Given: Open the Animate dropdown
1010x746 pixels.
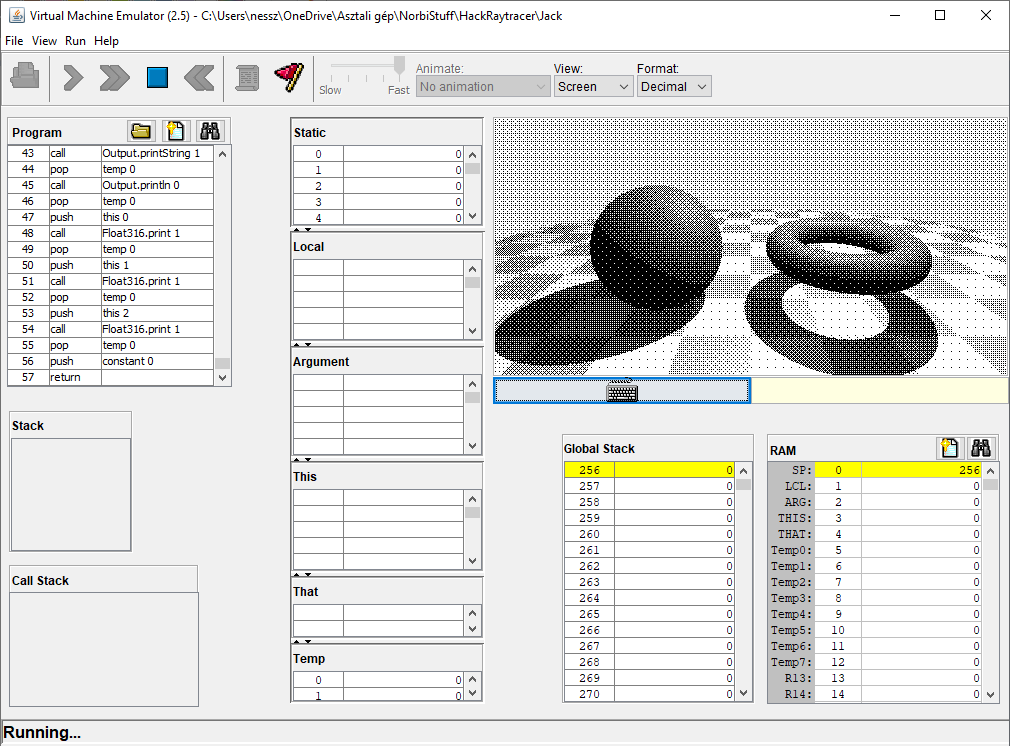Looking at the screenshot, I should pos(483,87).
